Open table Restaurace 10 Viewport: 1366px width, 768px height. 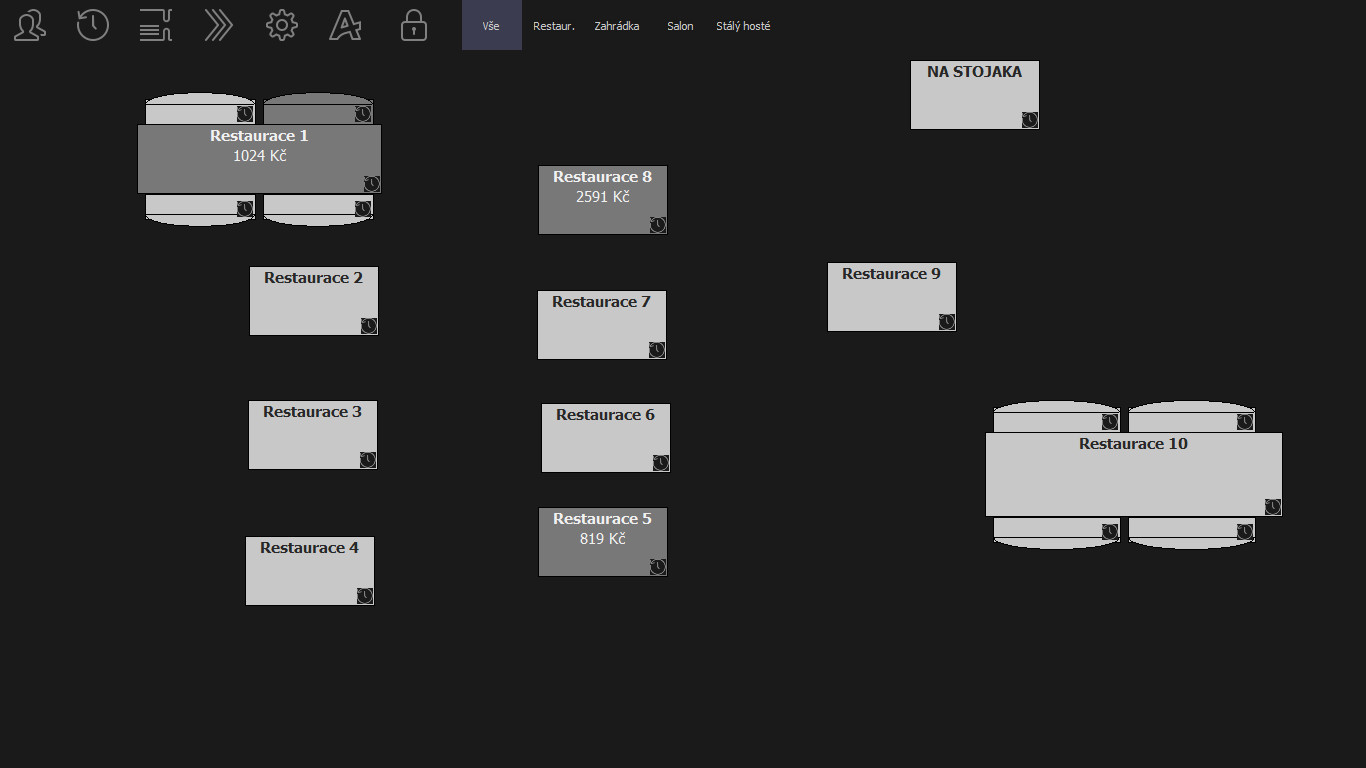point(1133,474)
